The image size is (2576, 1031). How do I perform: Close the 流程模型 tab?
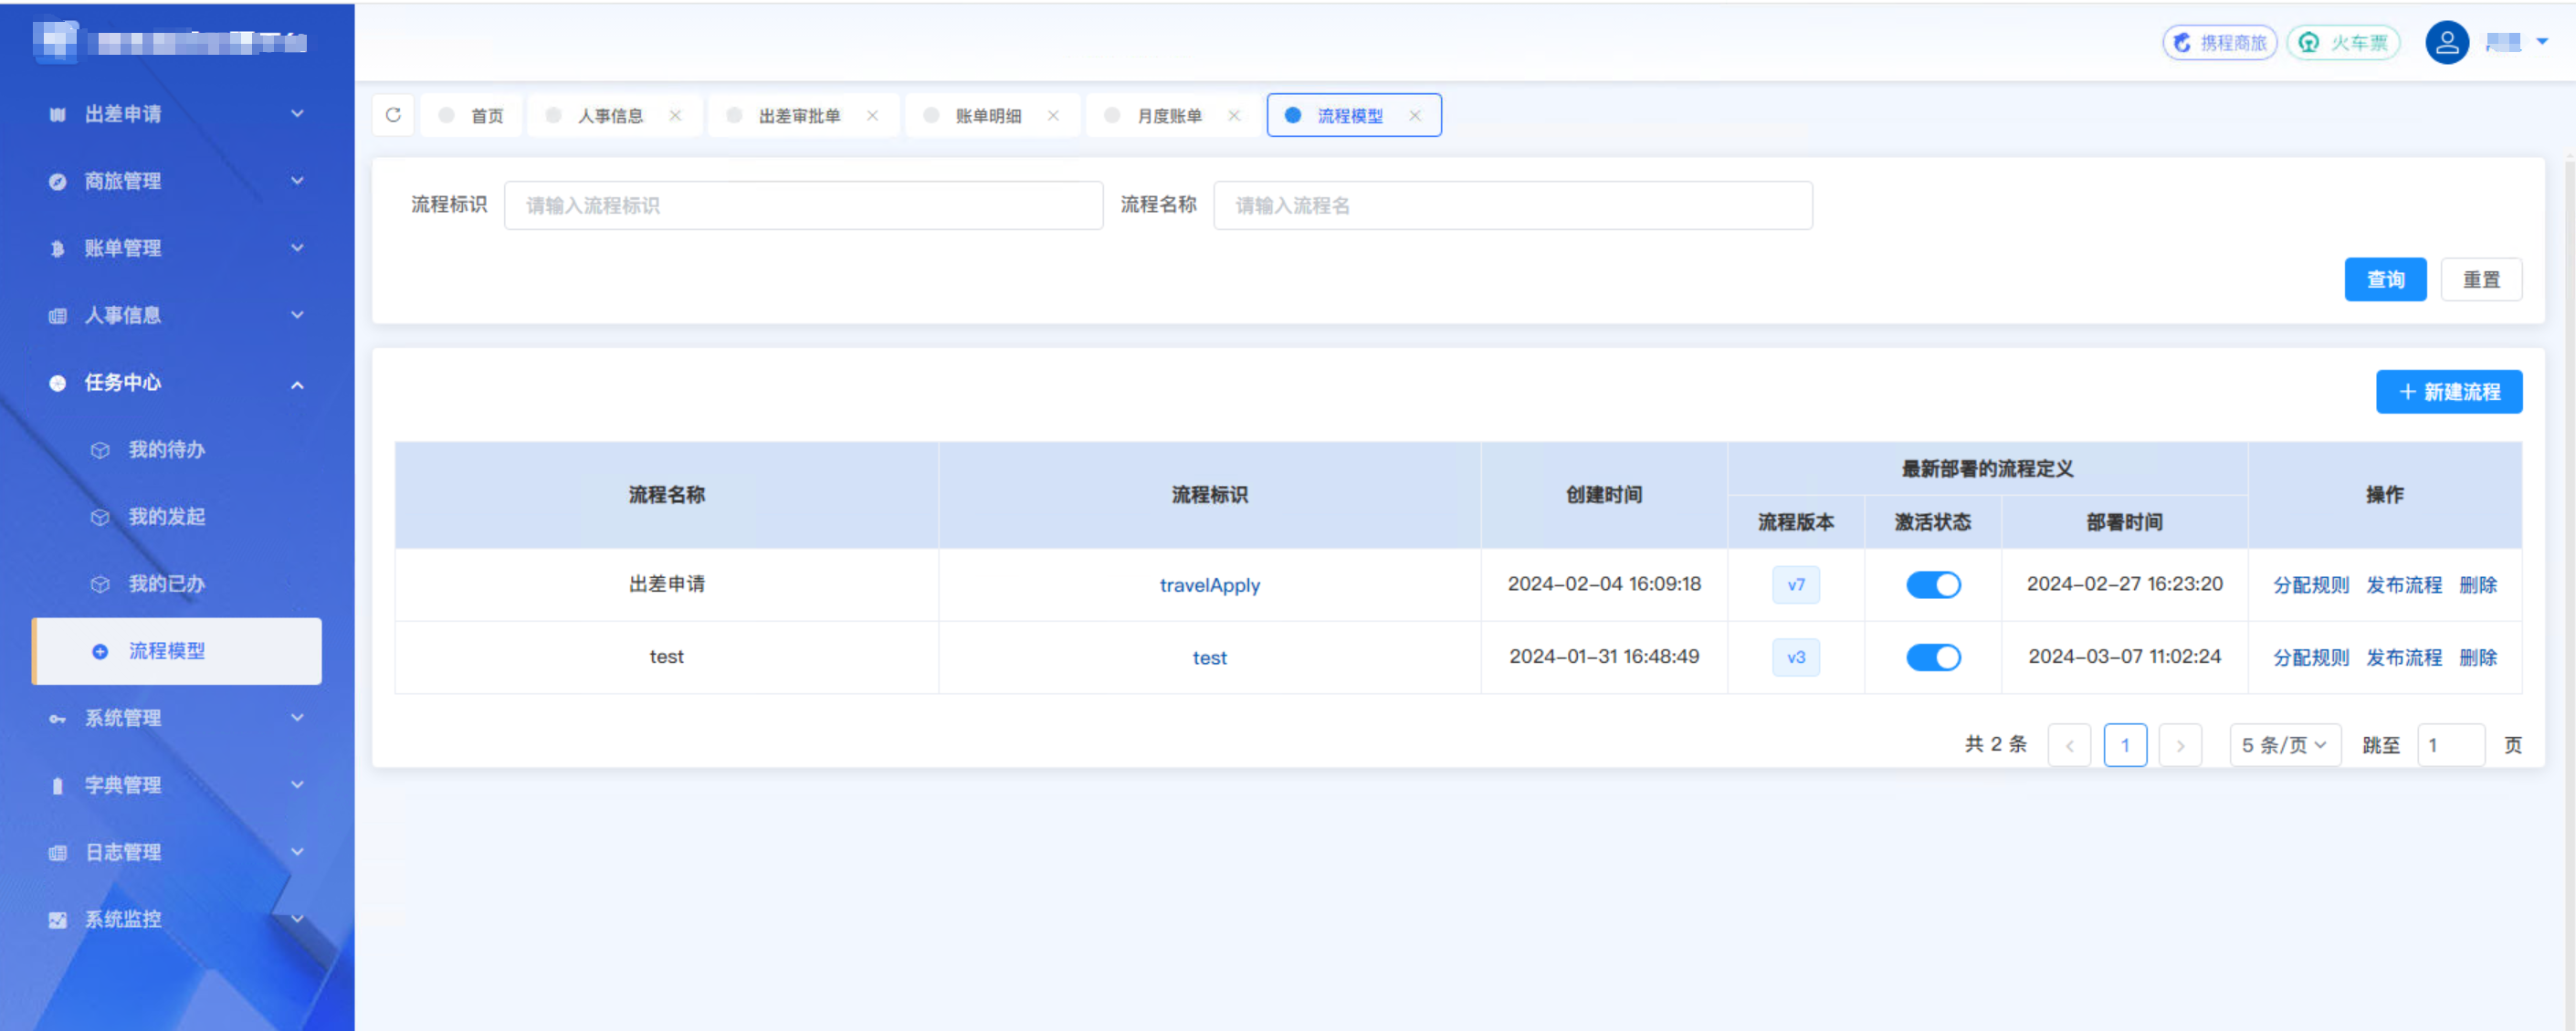[x=1415, y=115]
